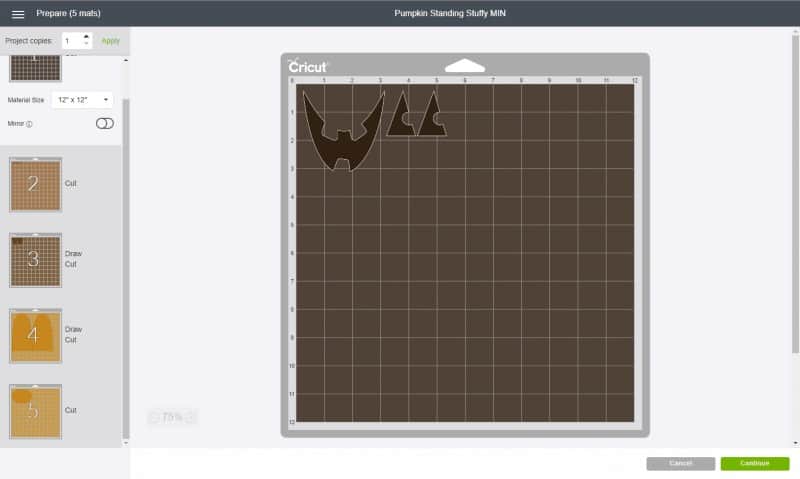
Task: Click the mat list scrollbar
Action: pos(126,268)
